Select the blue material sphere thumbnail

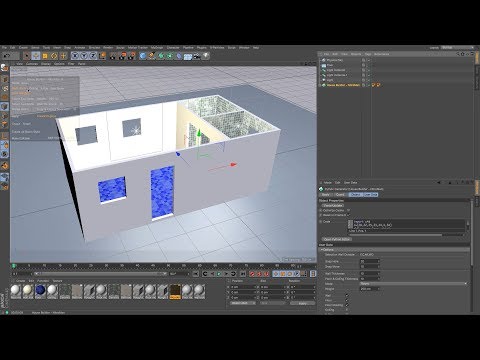tap(40, 291)
